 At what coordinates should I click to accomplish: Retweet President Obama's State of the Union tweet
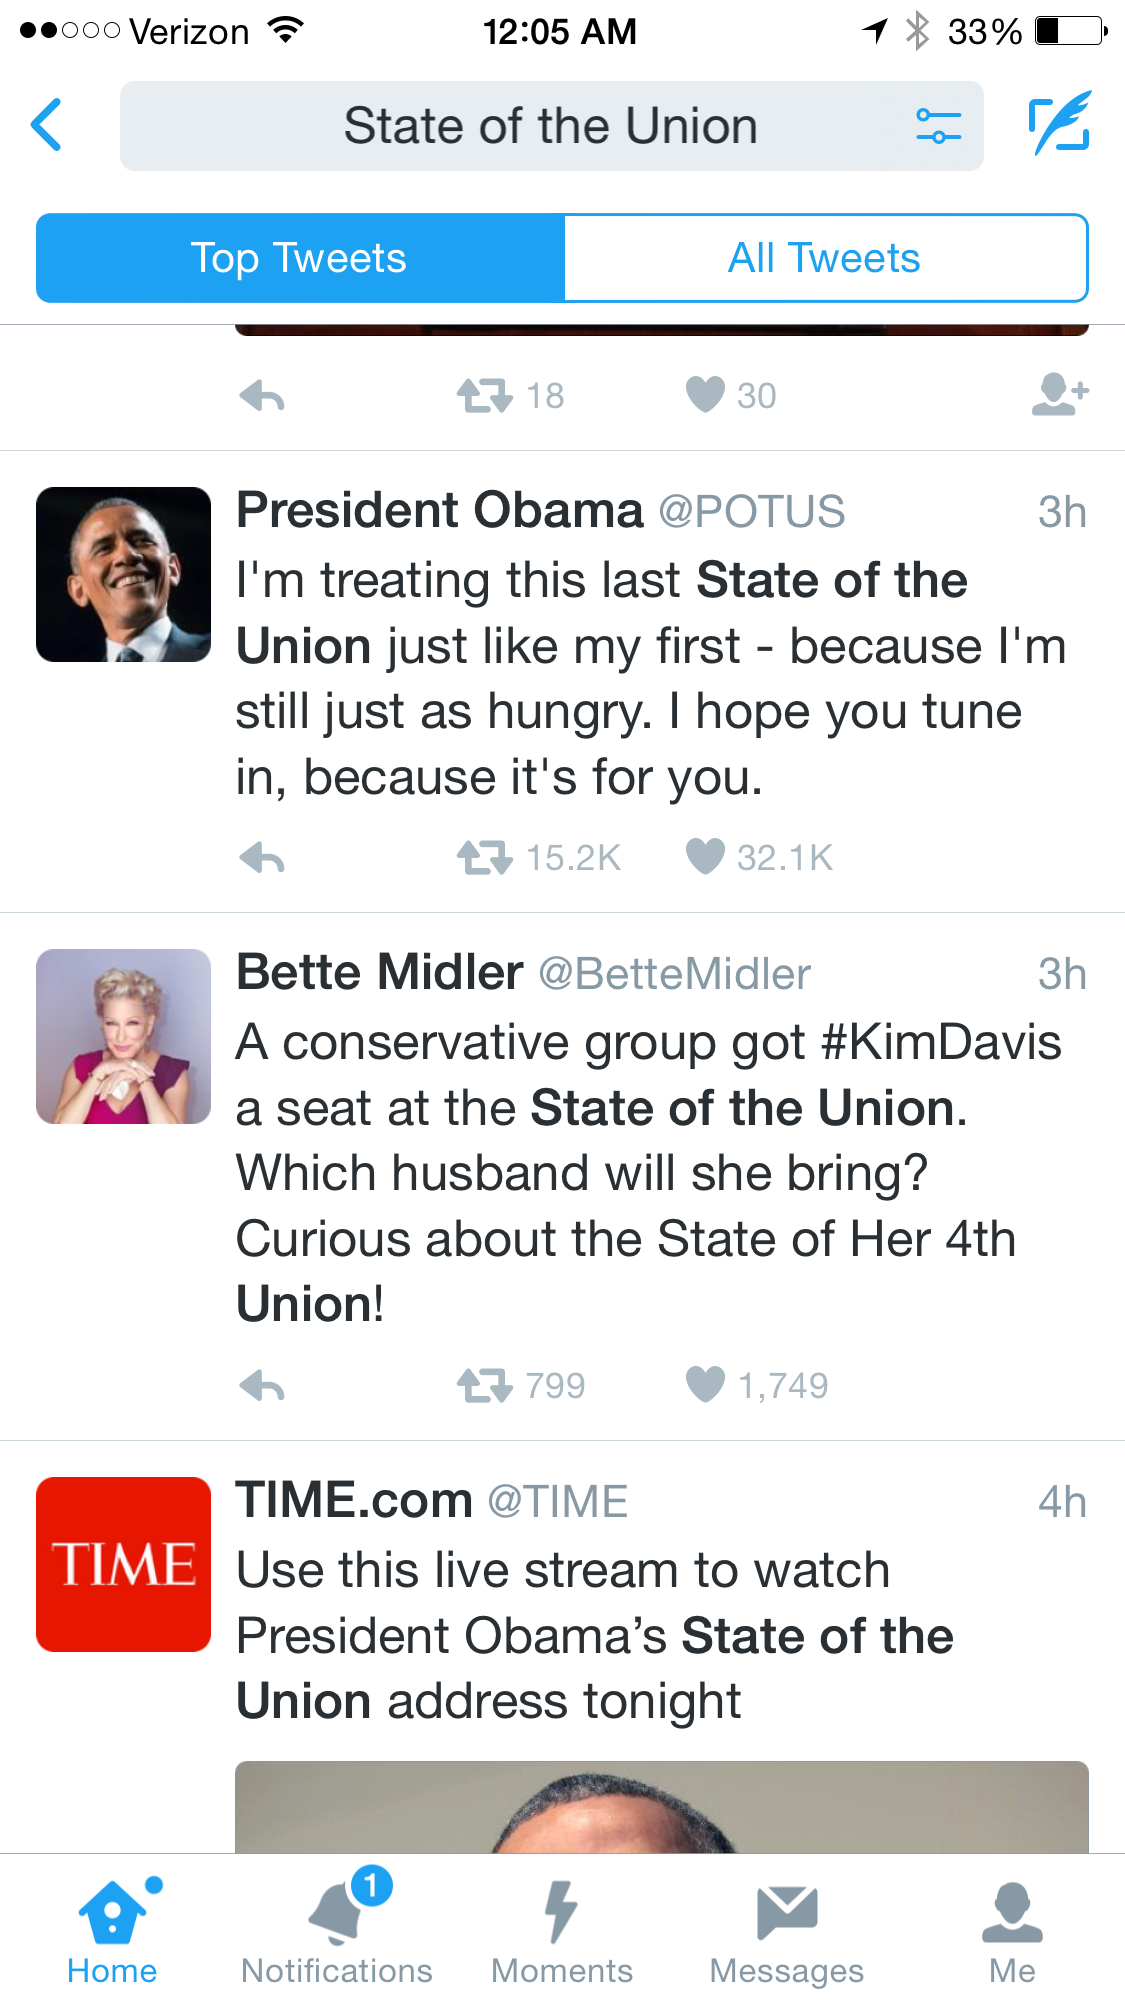click(485, 858)
